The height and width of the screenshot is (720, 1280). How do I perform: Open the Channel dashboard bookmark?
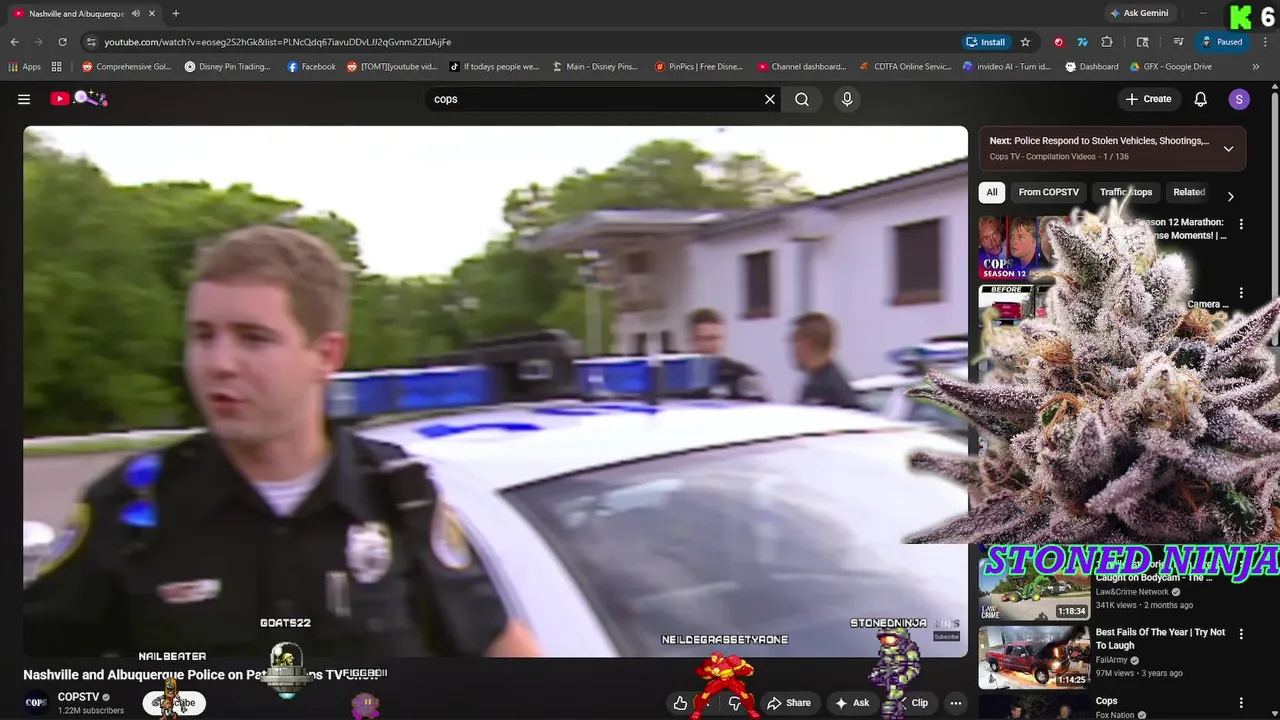pos(802,67)
